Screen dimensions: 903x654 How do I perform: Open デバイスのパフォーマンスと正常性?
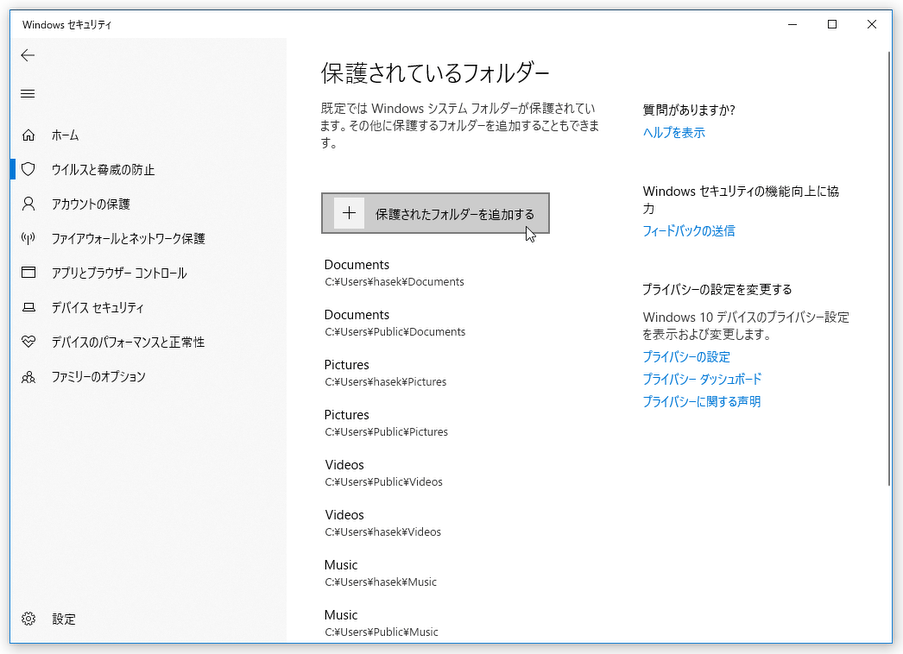[x=148, y=342]
